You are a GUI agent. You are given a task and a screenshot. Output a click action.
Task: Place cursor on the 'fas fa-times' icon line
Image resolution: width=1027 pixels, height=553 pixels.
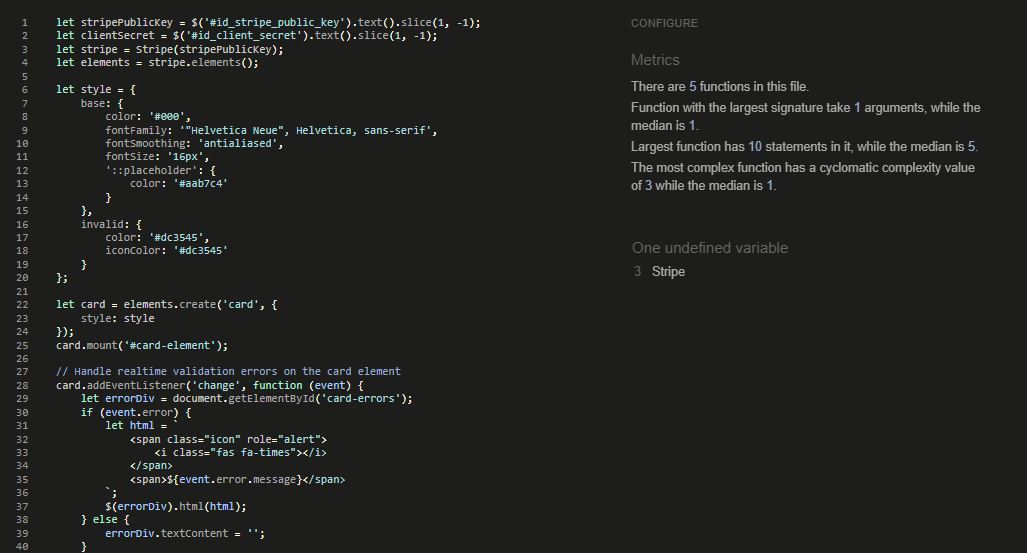240,452
